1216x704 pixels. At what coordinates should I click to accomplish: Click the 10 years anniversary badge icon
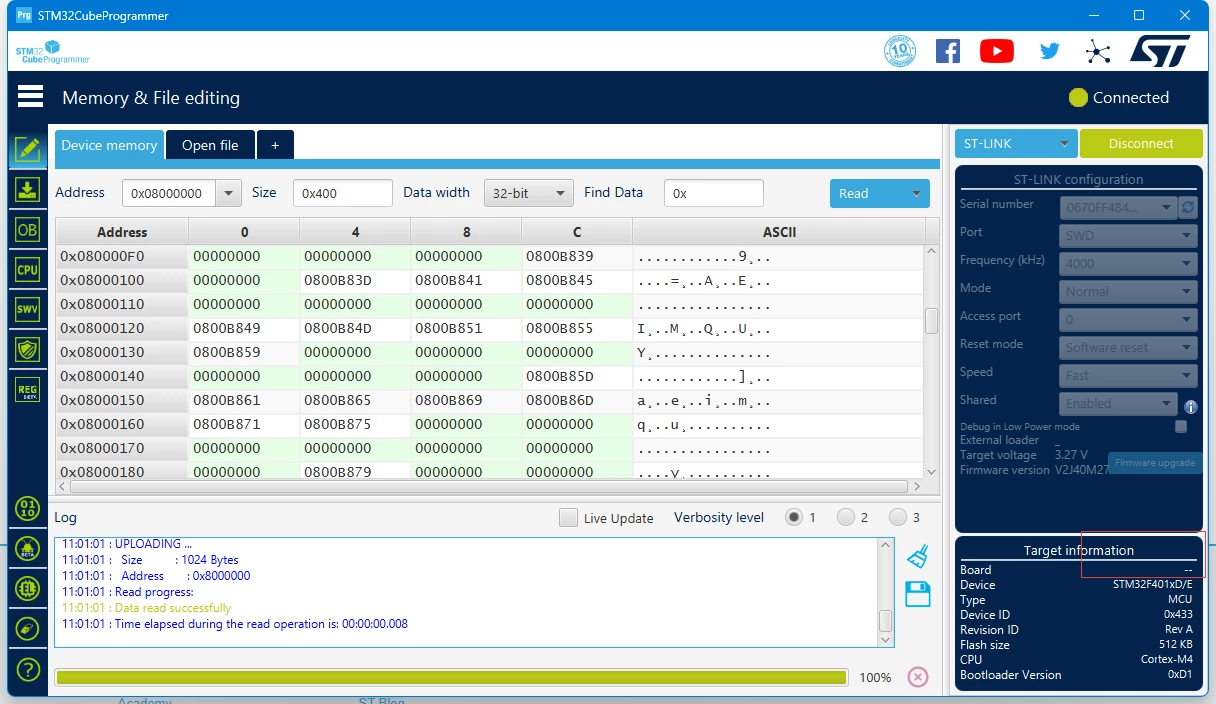[x=900, y=51]
